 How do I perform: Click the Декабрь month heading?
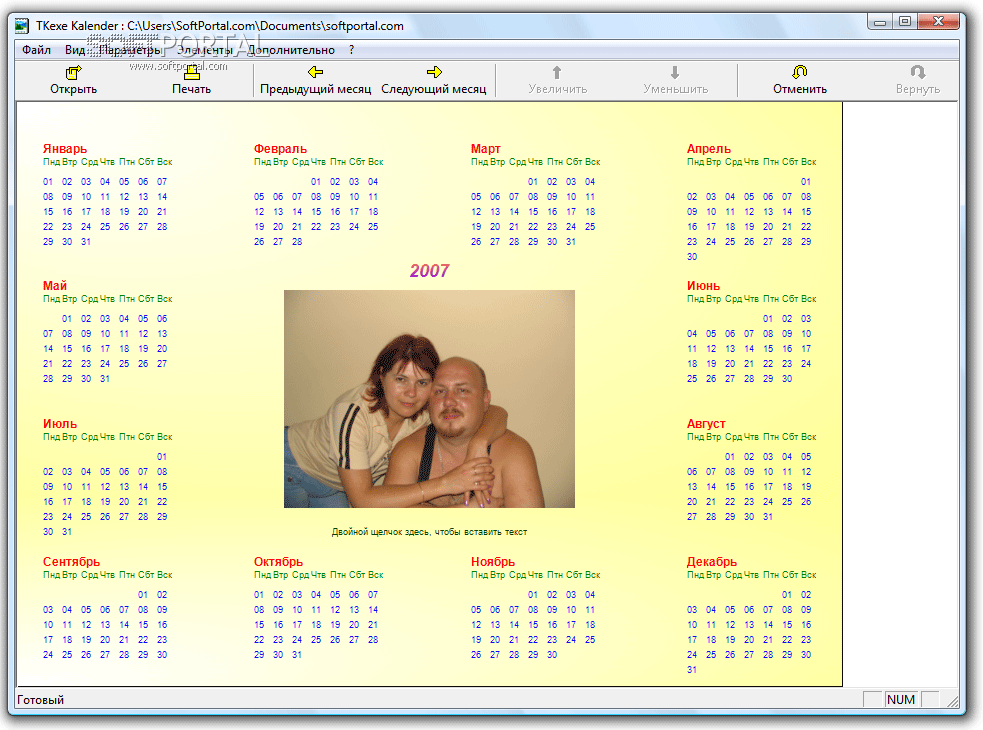pos(712,562)
